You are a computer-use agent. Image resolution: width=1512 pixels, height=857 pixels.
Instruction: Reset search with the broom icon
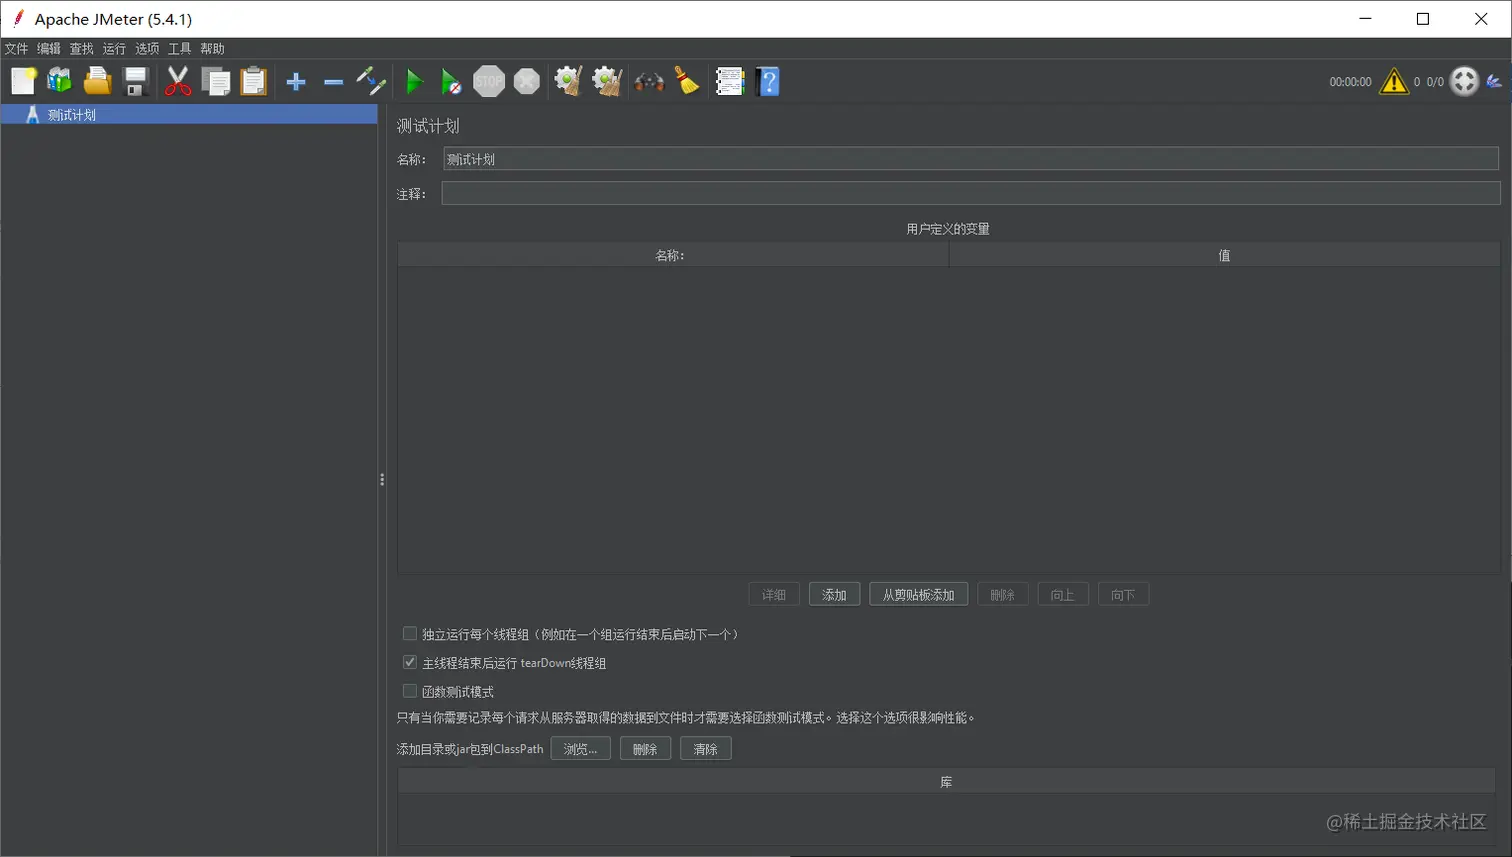687,81
